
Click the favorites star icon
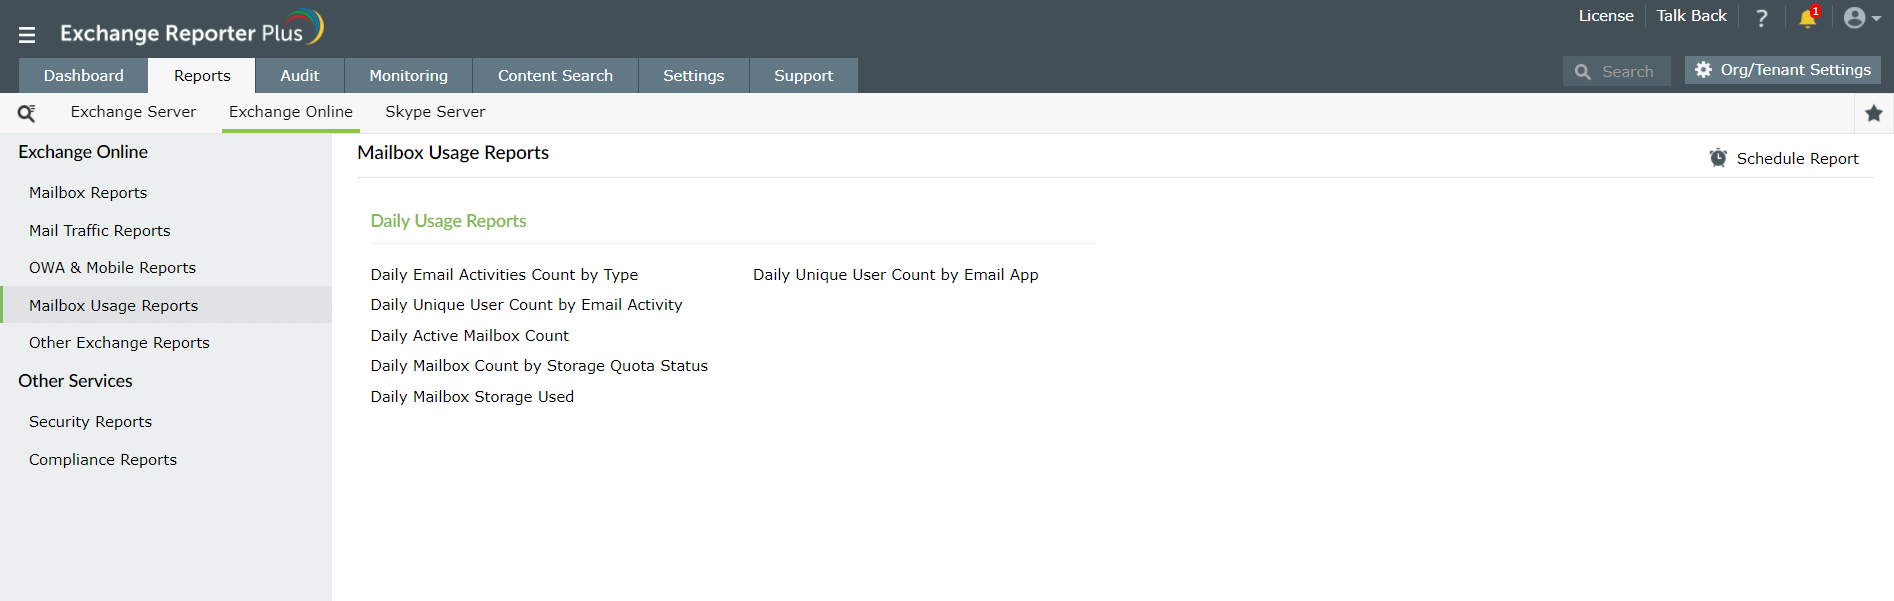pos(1874,113)
